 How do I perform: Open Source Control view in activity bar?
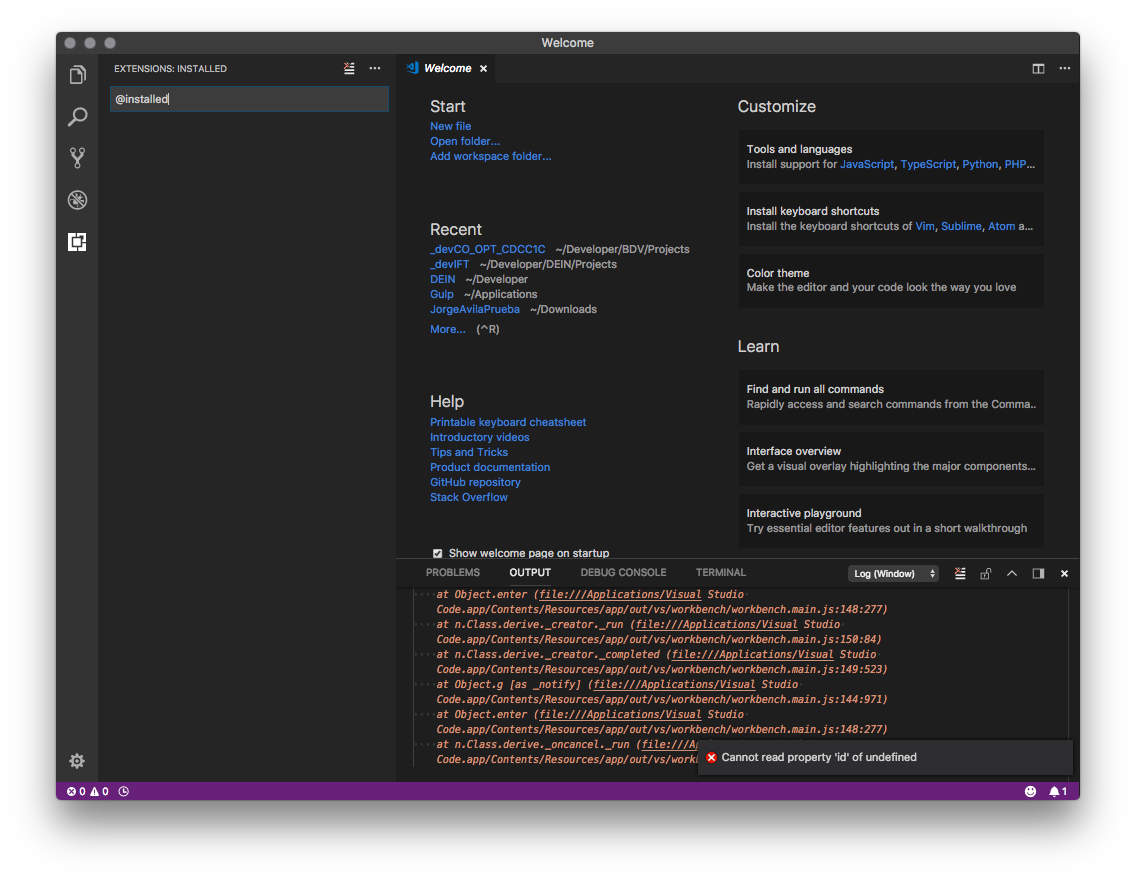[78, 158]
